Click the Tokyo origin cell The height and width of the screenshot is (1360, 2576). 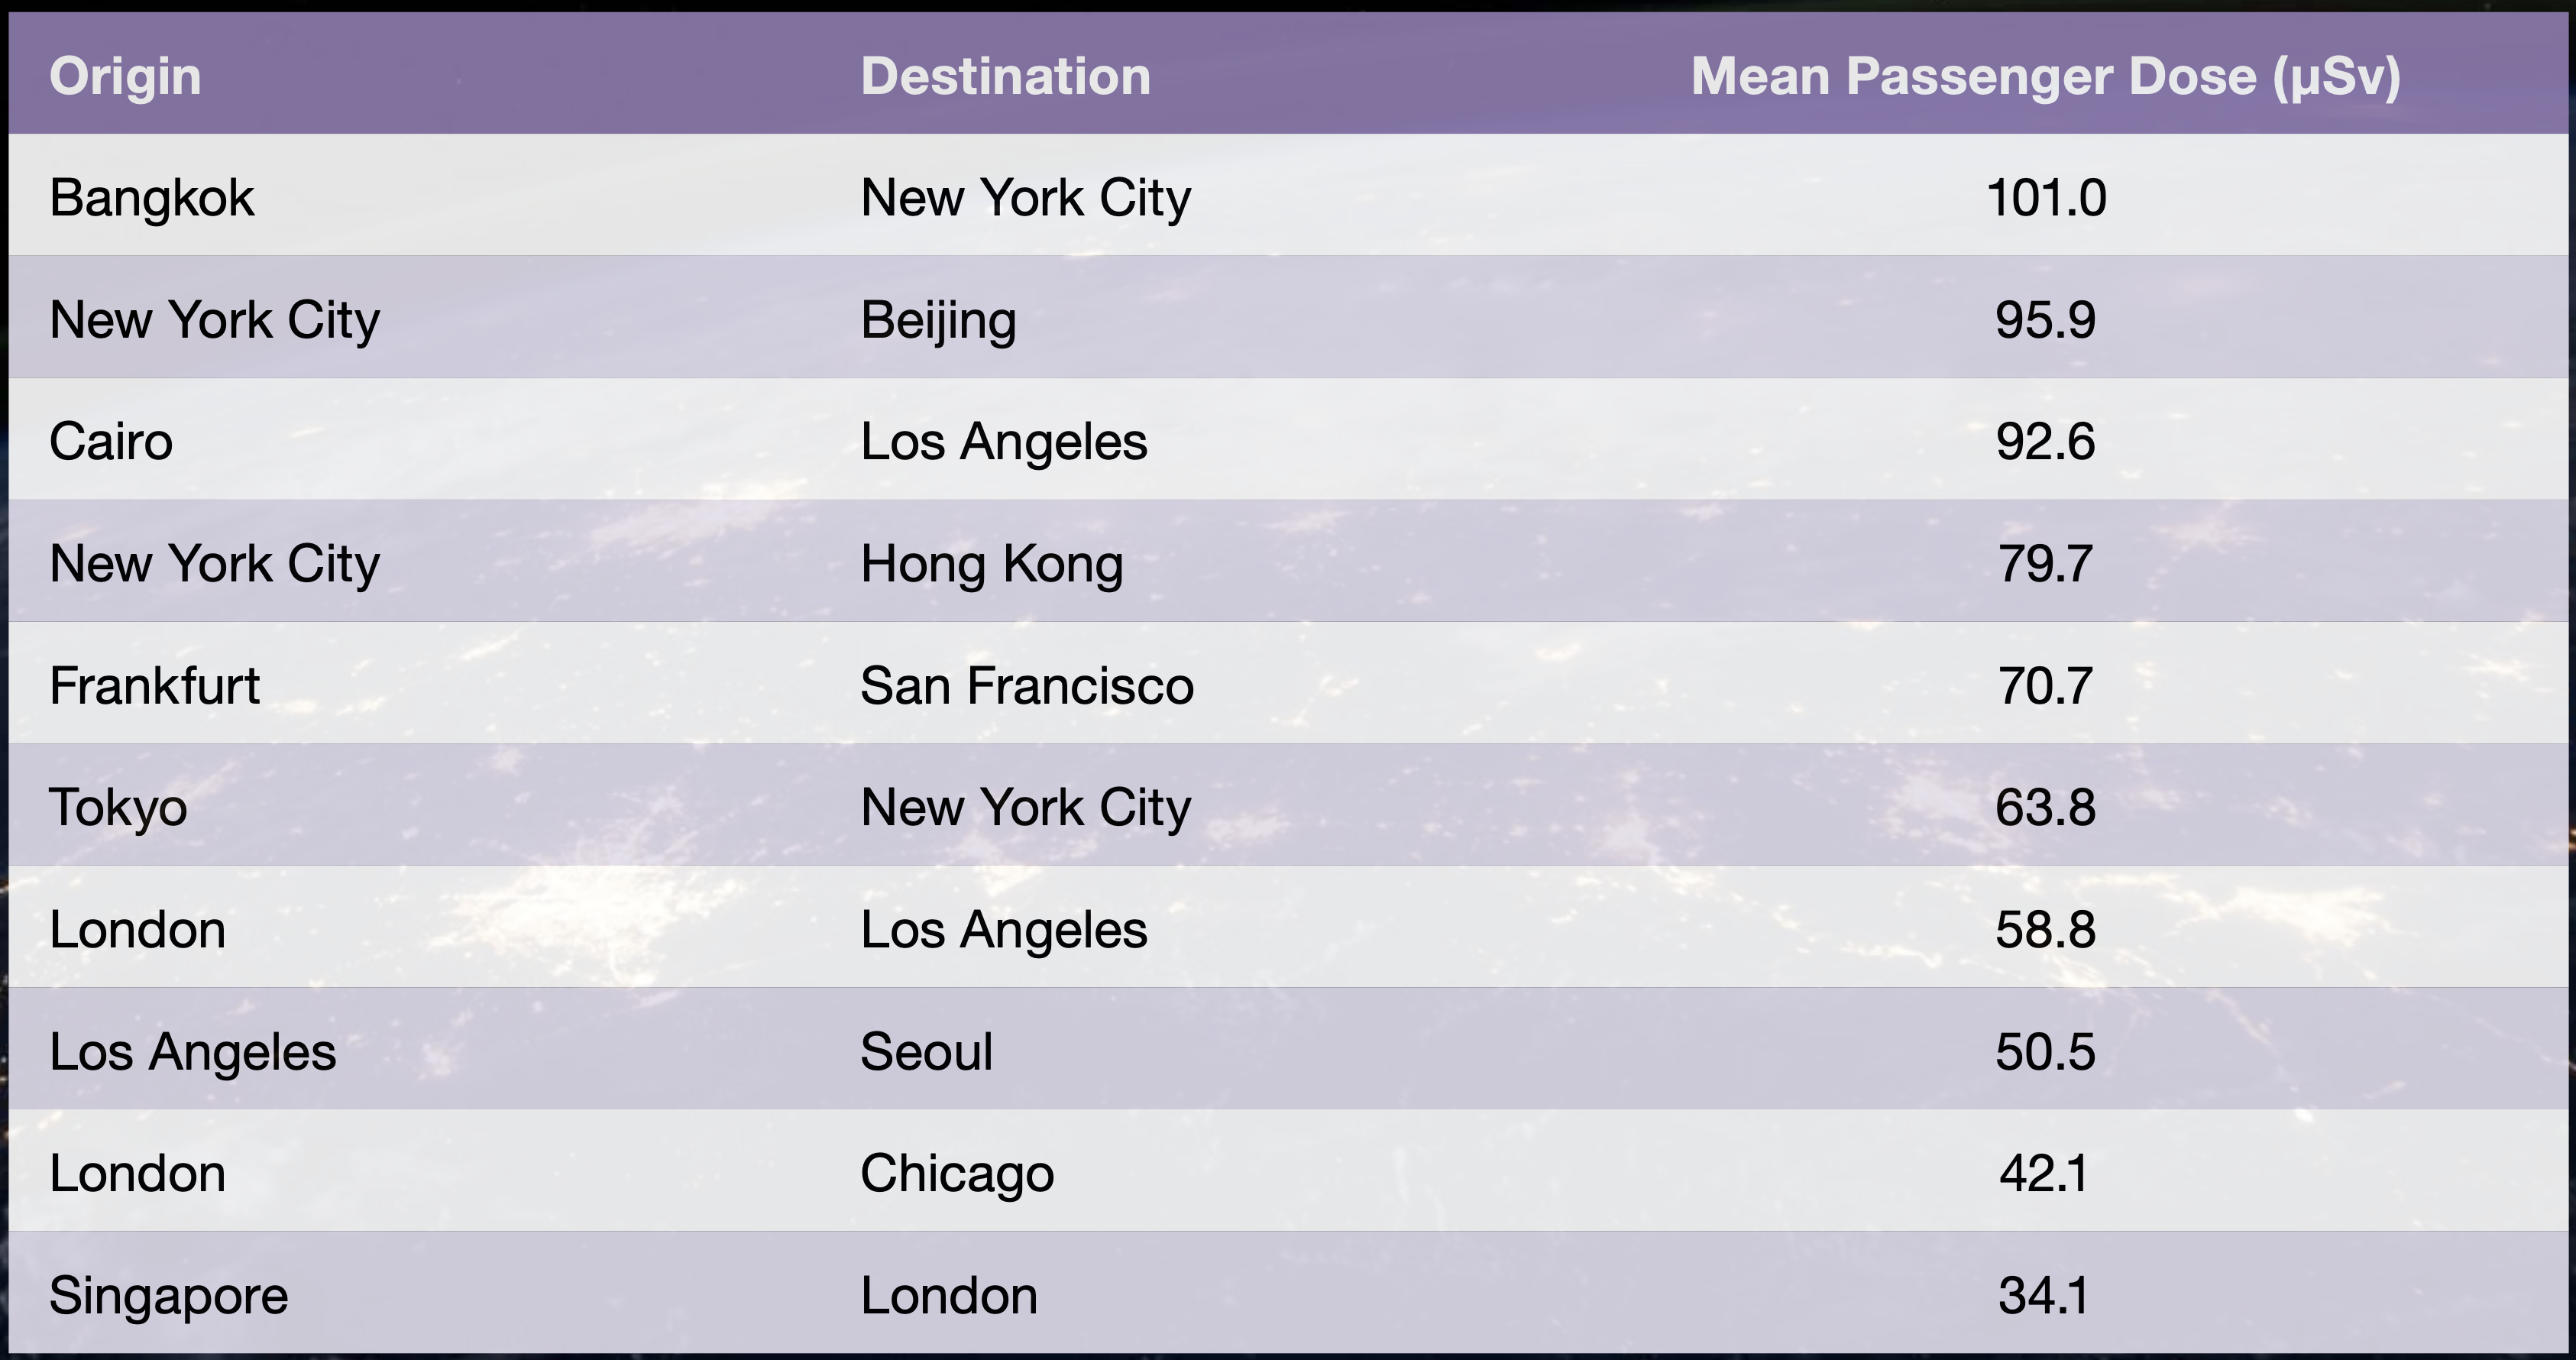118,807
